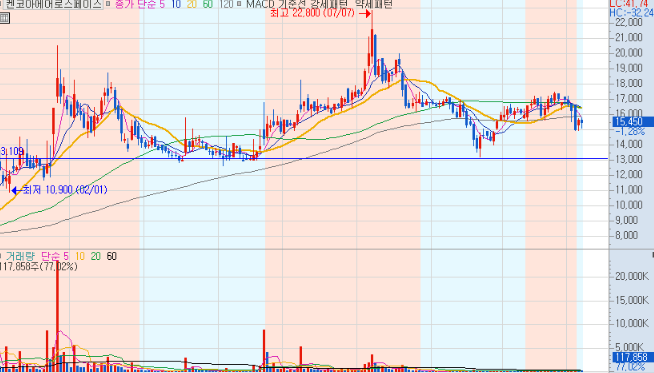Viewport: 654px width, 373px height.
Task: Click the volume panel green 20 legend
Action: tap(96, 256)
